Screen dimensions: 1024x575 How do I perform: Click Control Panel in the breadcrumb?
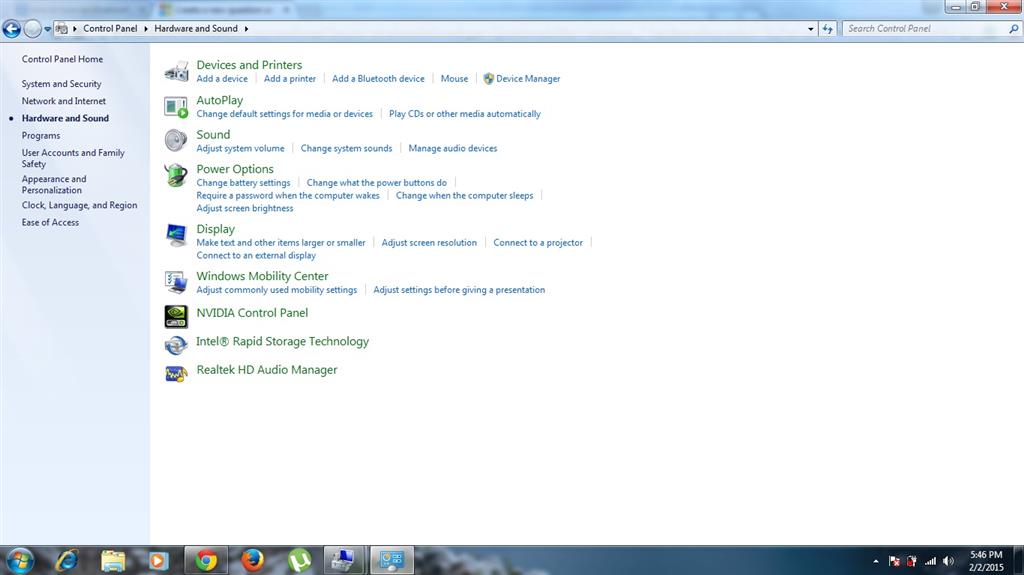(x=110, y=29)
